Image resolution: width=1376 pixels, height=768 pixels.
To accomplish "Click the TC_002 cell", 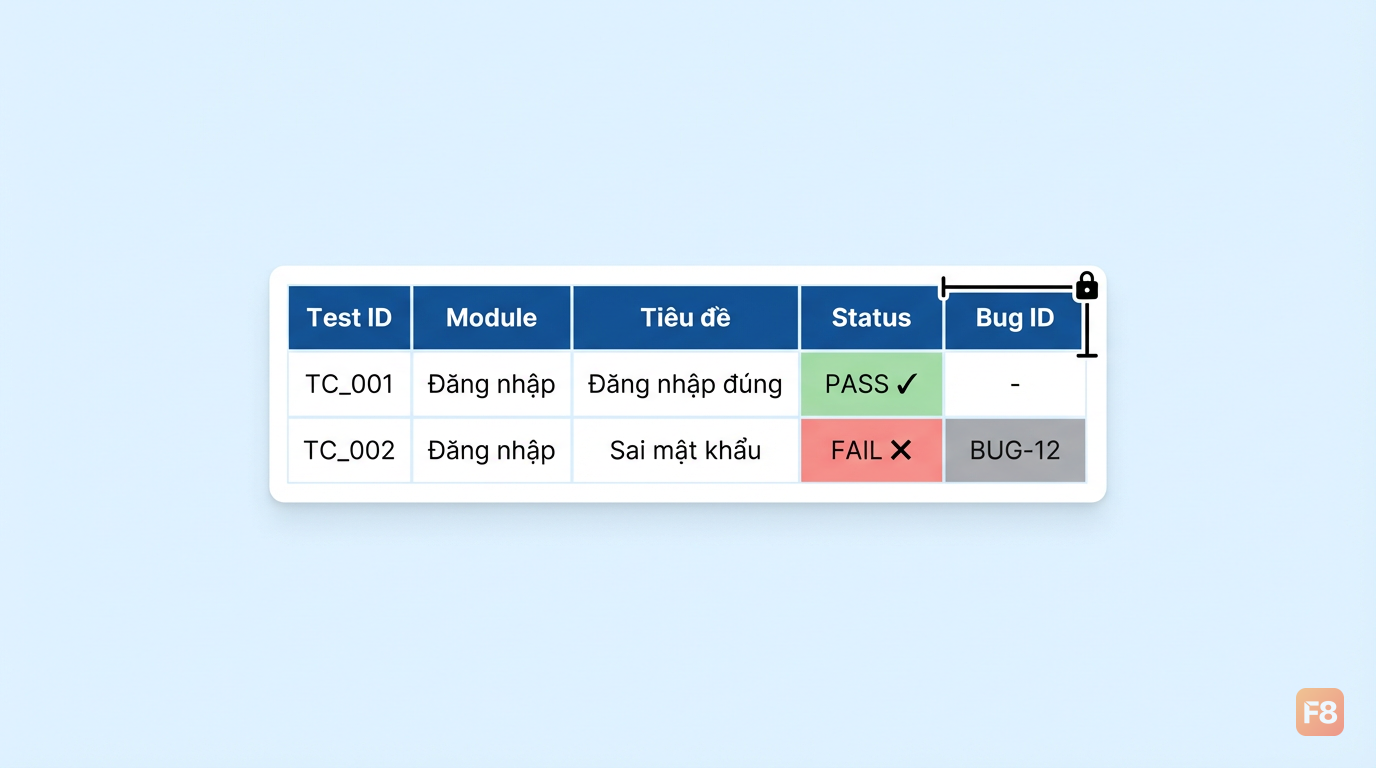I will [x=349, y=450].
